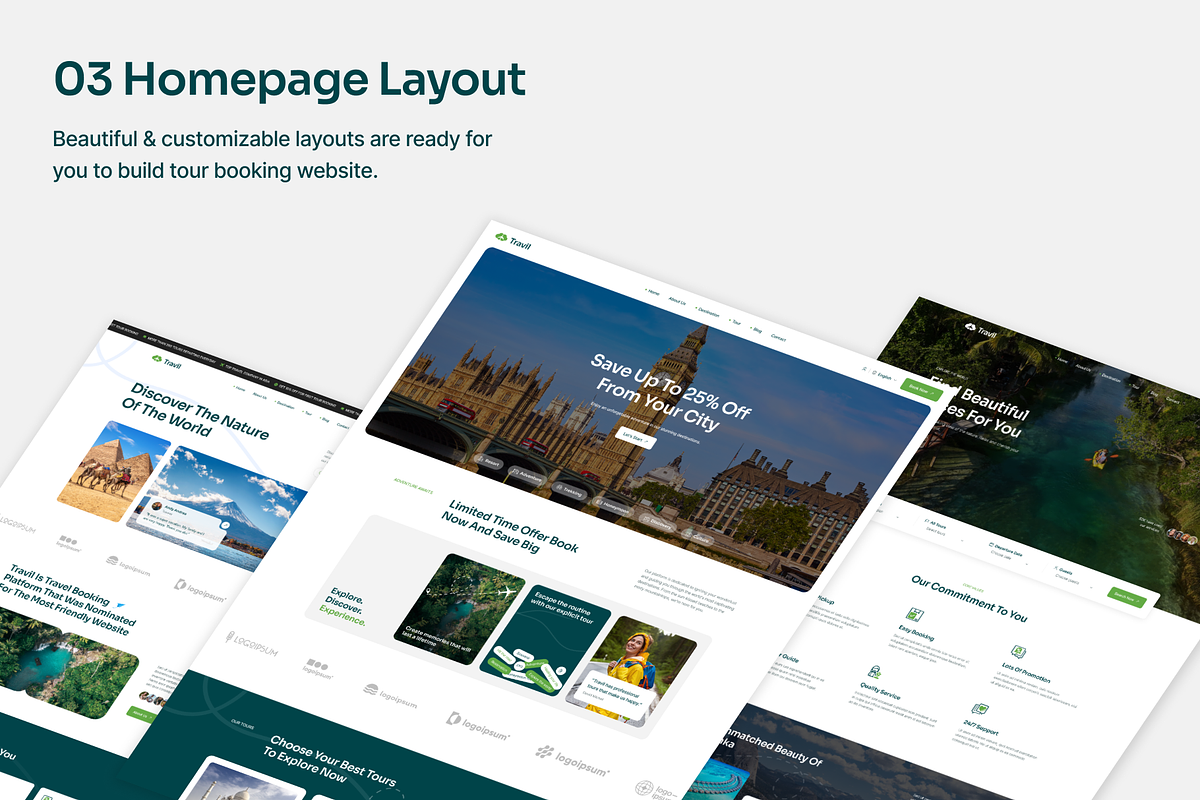The height and width of the screenshot is (800, 1200).
Task: Open Home menu on the center homepage
Action: point(653,293)
